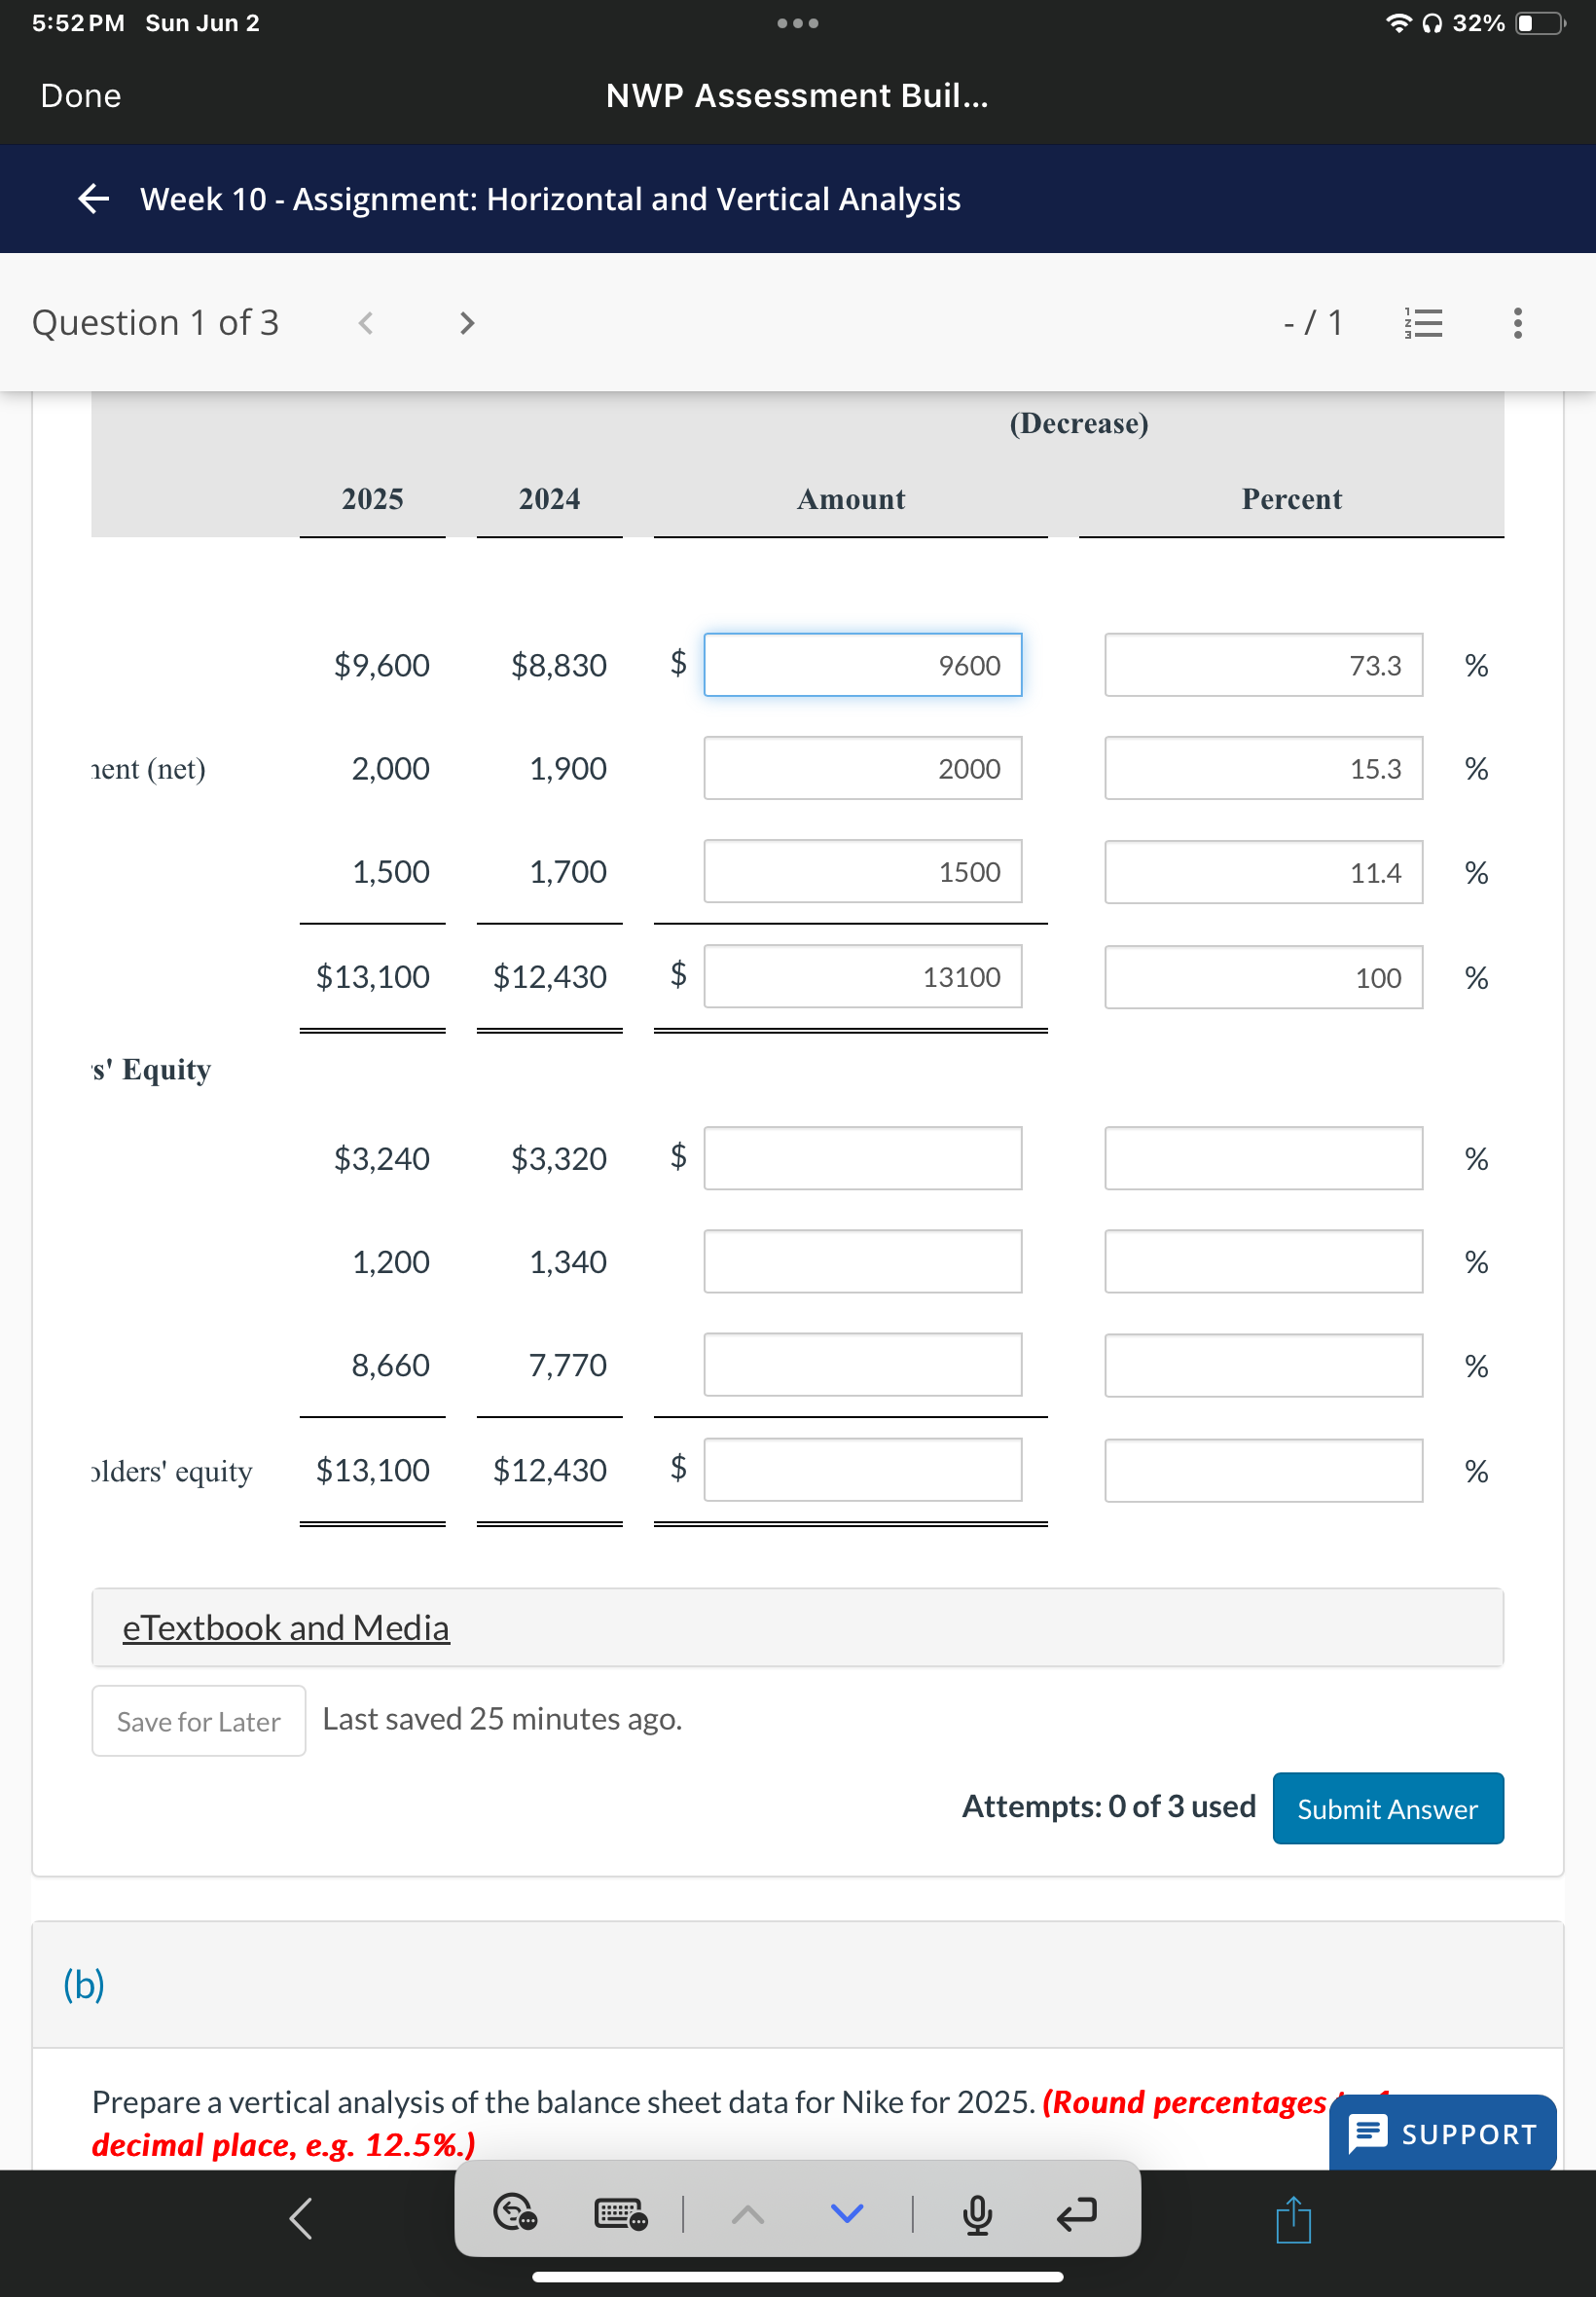The height and width of the screenshot is (2297, 1596).
Task: Click the 2025 column header
Action: pyautogui.click(x=372, y=499)
